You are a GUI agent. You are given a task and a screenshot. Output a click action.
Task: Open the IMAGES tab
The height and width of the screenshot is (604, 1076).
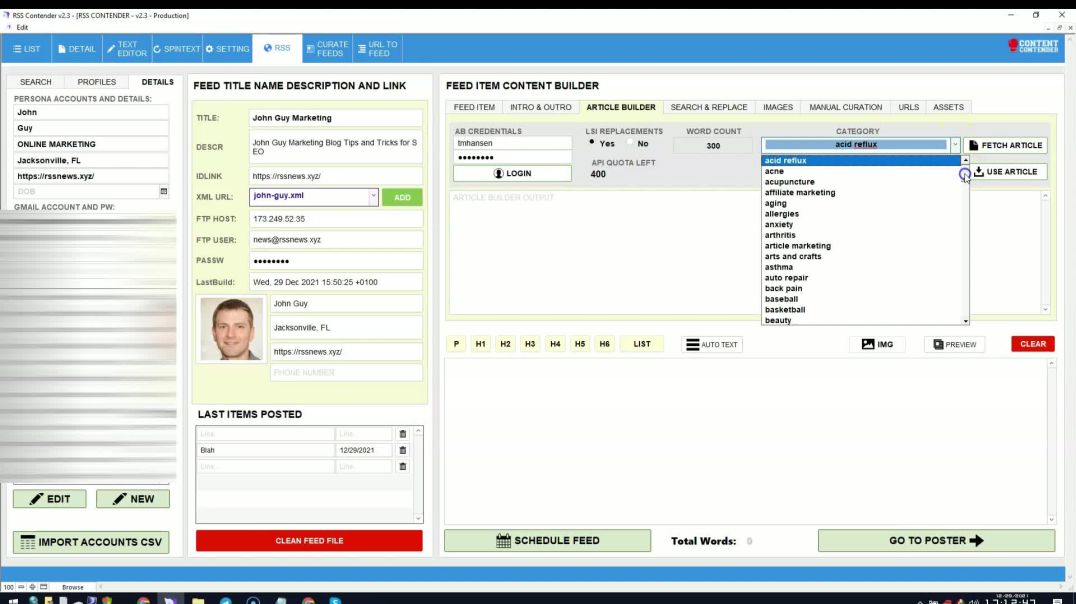(778, 107)
